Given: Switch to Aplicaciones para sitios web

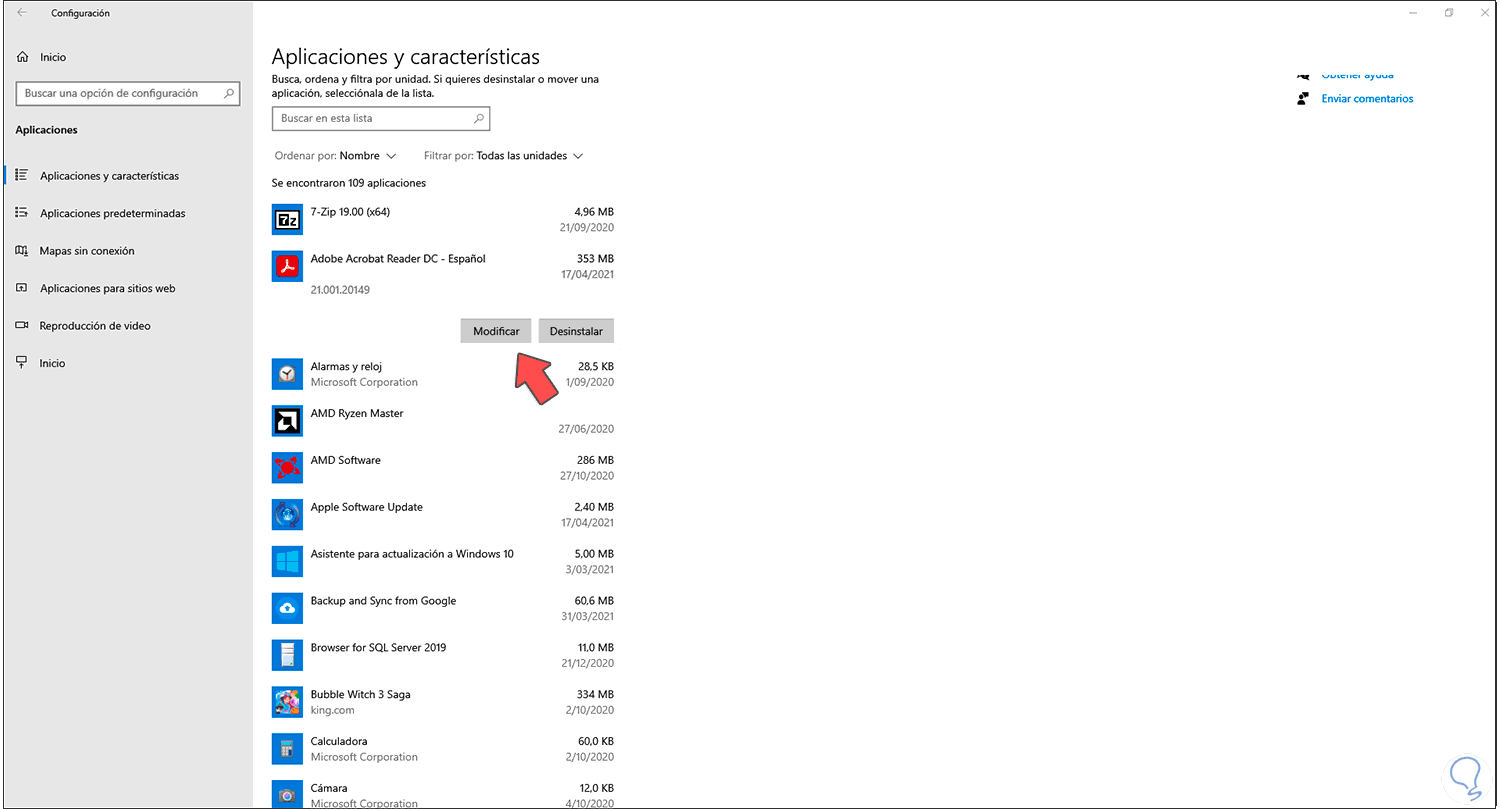Looking at the screenshot, I should coord(108,288).
